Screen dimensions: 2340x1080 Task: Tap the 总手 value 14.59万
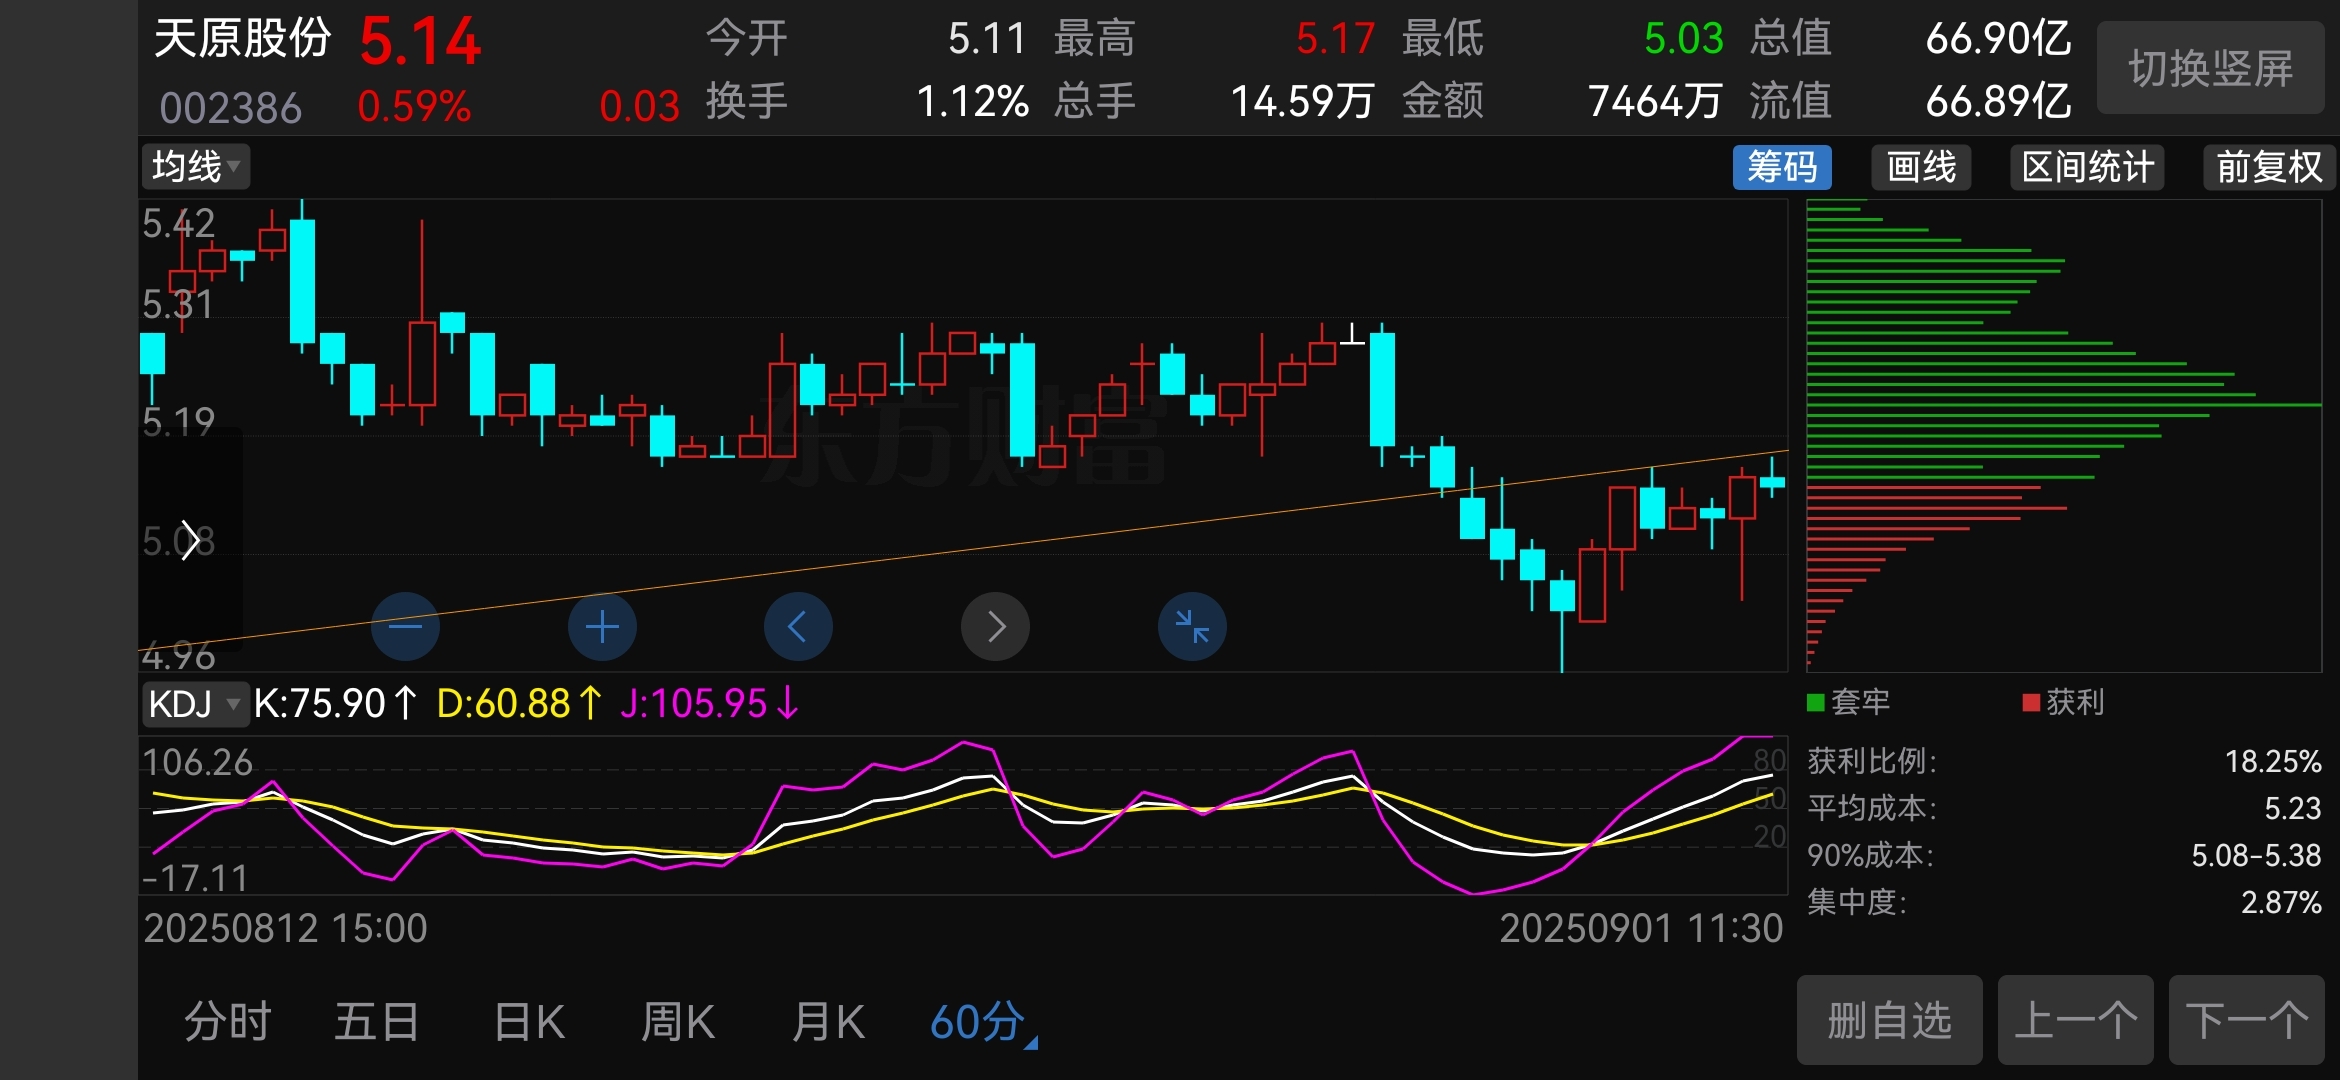tap(1302, 101)
